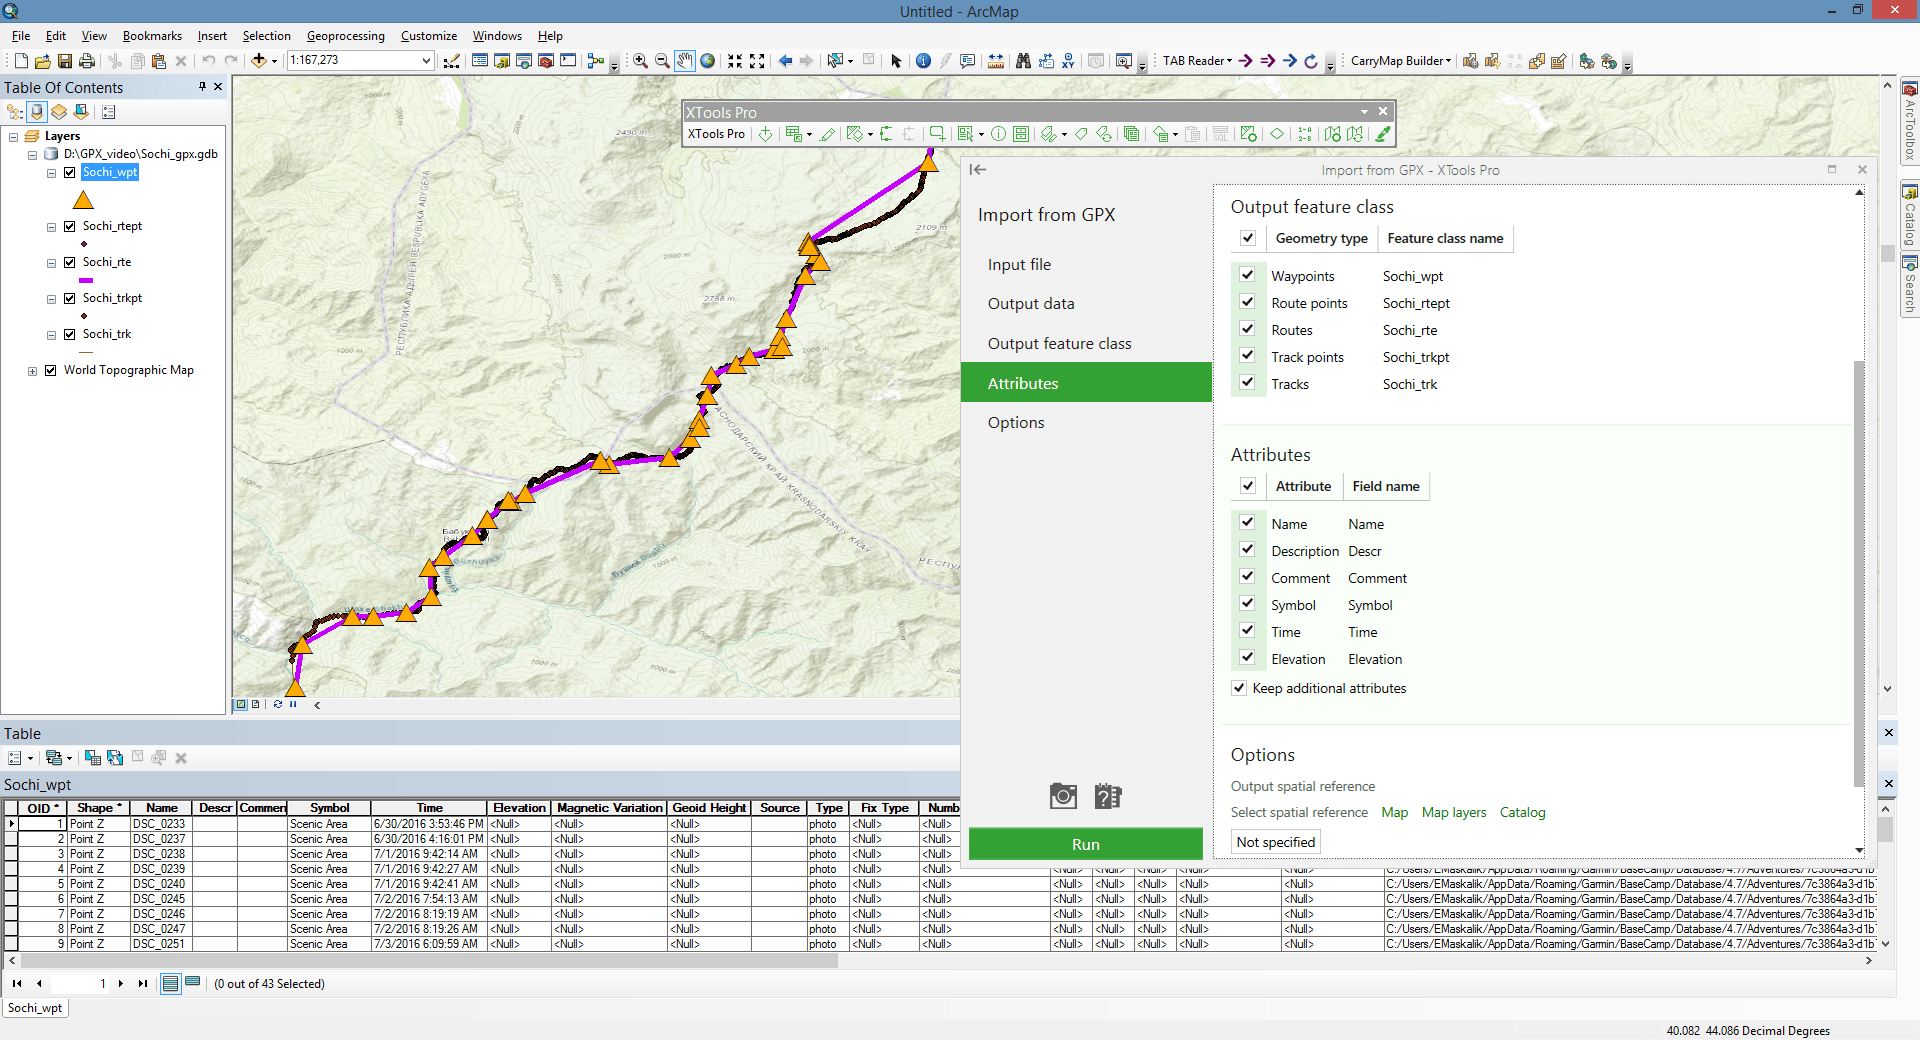1920x1040 pixels.
Task: Collapse the Import from GPX side panel
Action: [978, 170]
